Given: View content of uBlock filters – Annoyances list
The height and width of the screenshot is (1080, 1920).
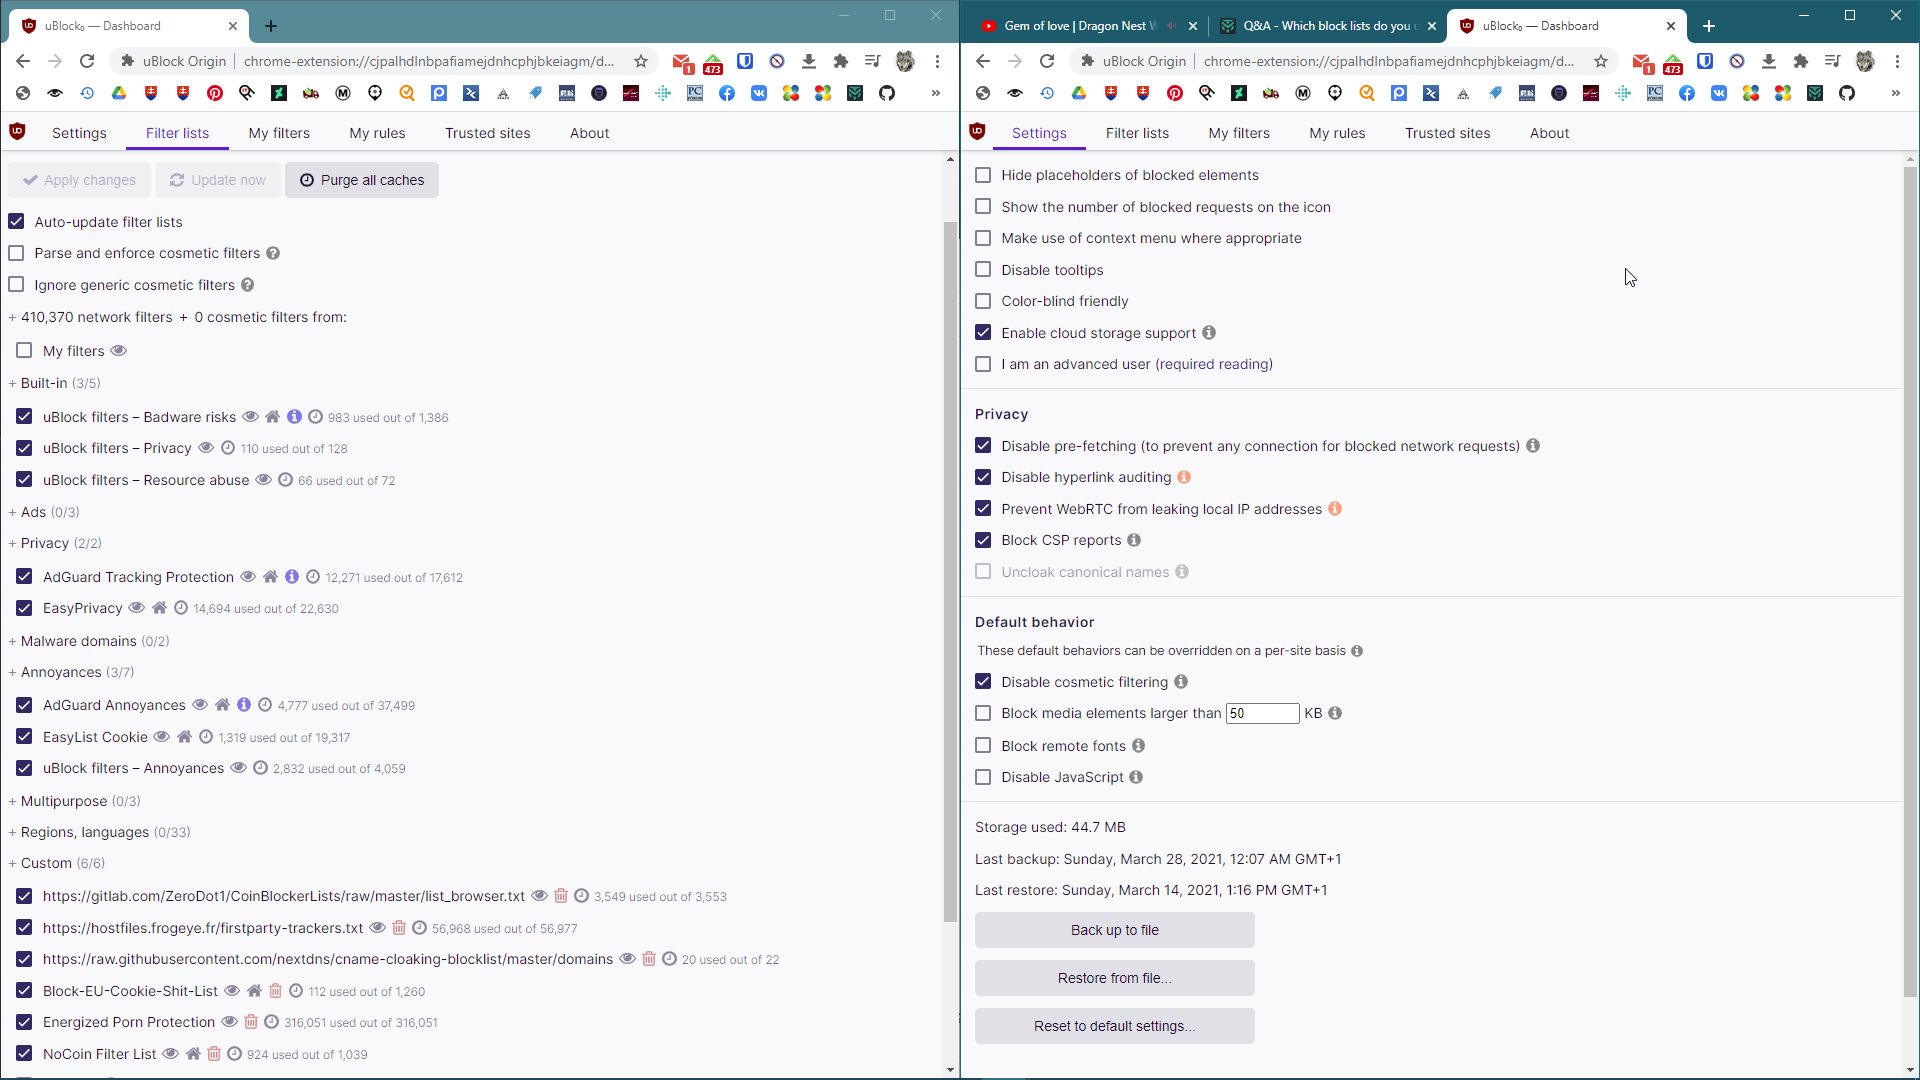Looking at the screenshot, I should 238,768.
